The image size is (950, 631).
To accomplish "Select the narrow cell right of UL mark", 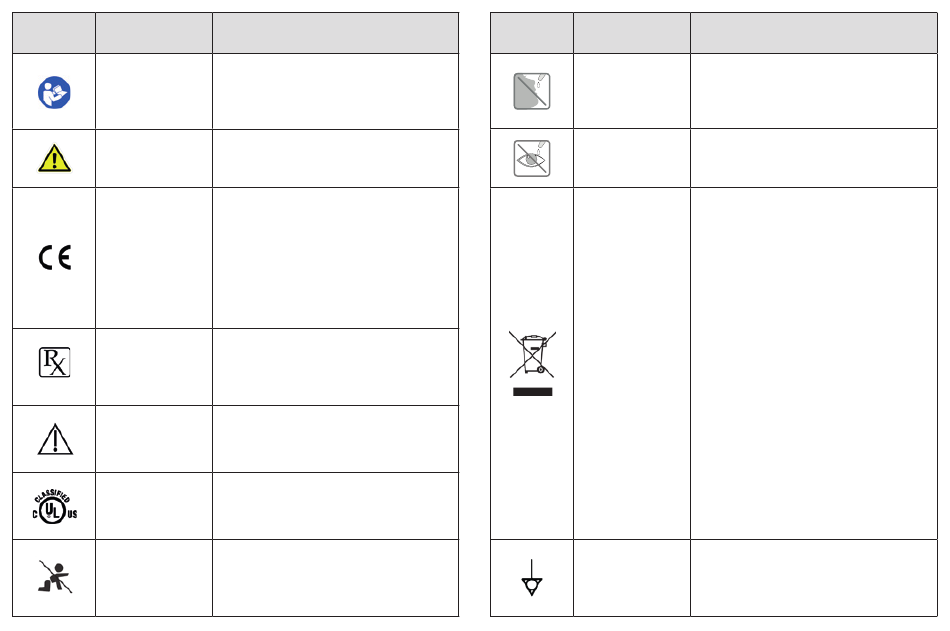I will point(154,506).
